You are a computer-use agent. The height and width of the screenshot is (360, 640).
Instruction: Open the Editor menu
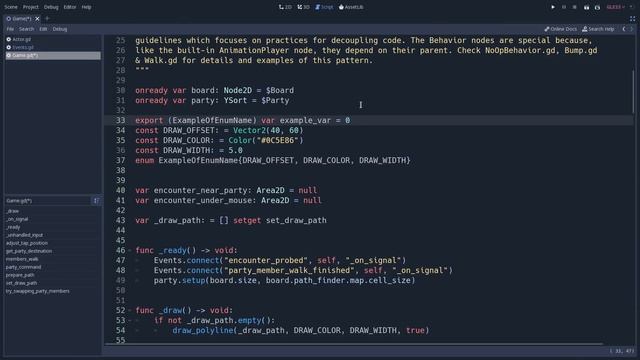point(70,7)
